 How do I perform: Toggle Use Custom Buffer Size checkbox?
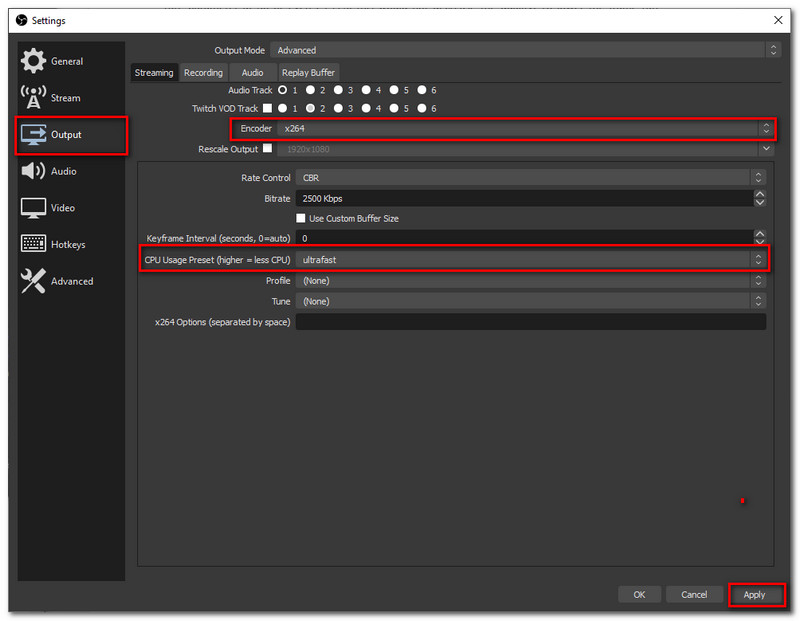[x=301, y=218]
